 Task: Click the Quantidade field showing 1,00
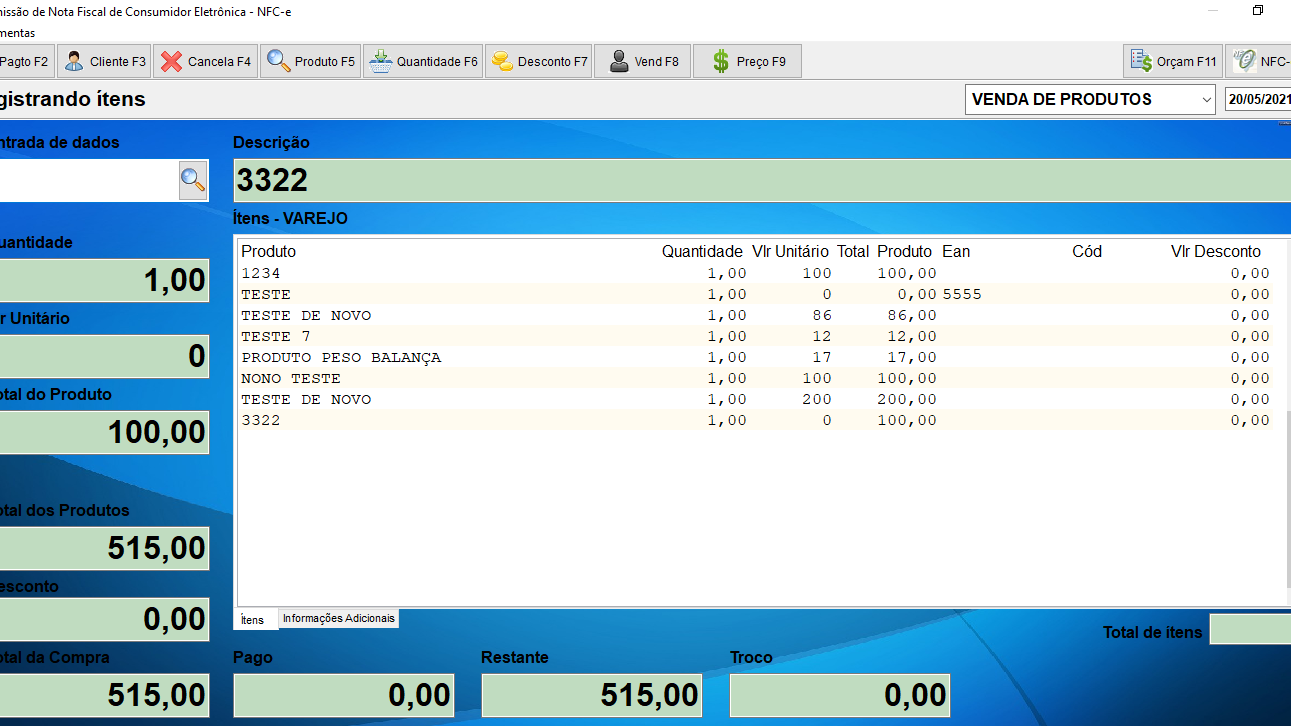104,280
